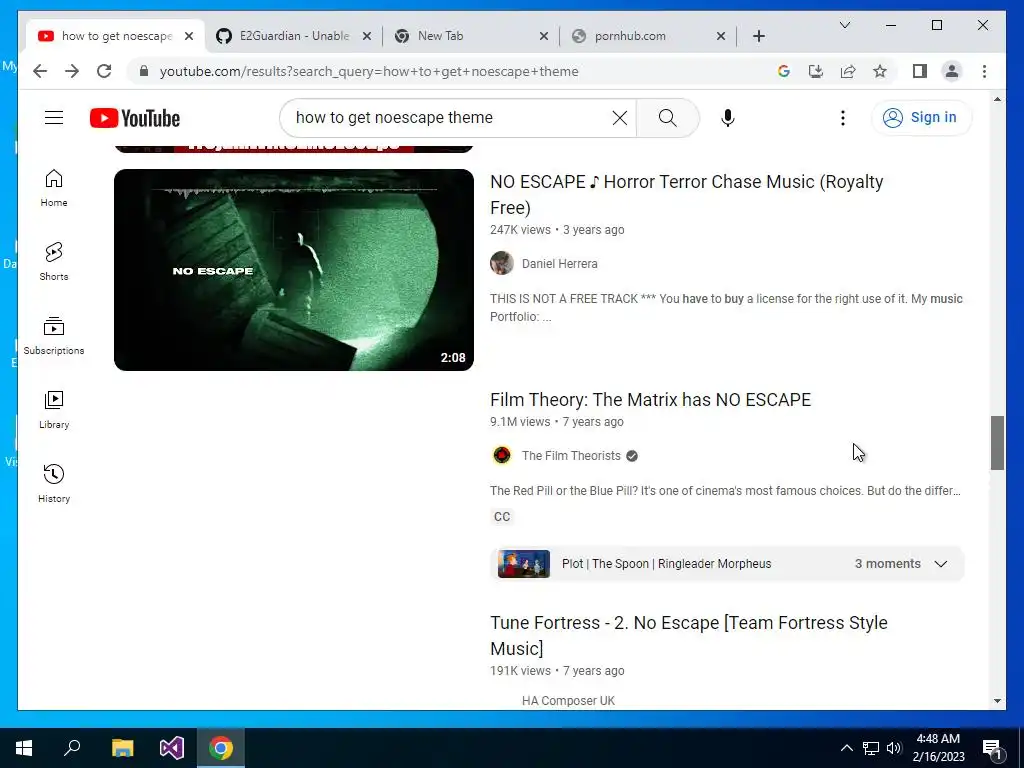Click the YouTube logo

pyautogui.click(x=135, y=118)
